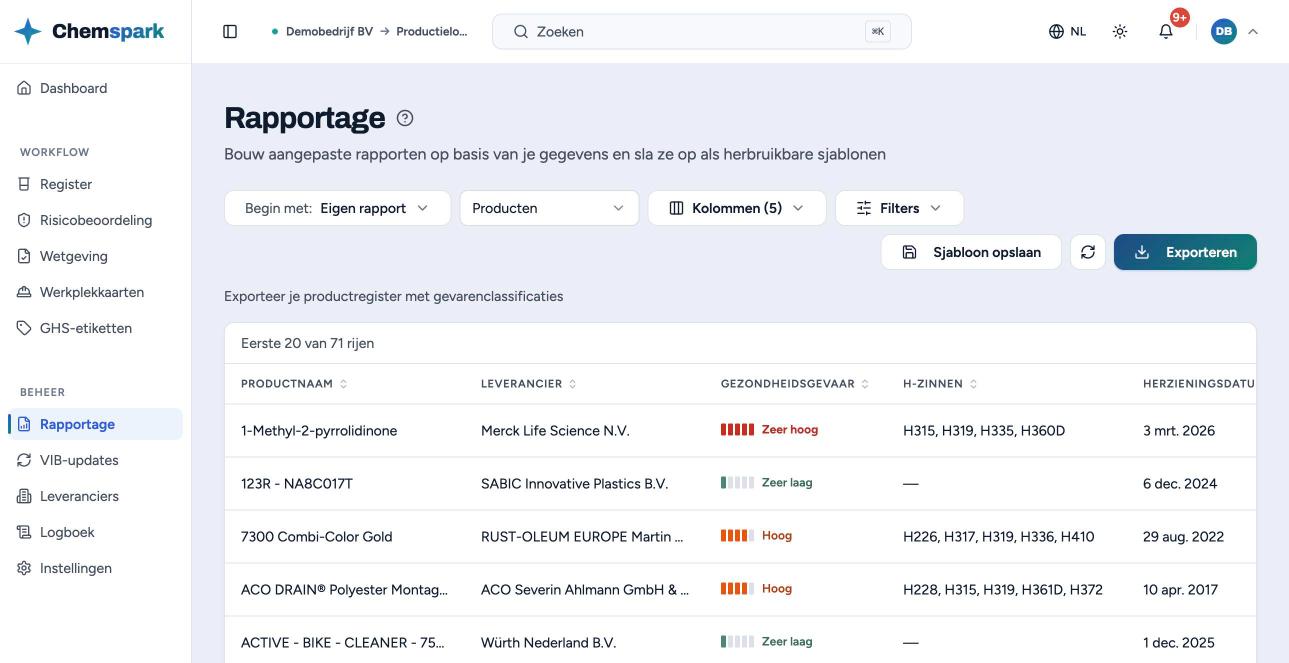This screenshot has width=1289, height=663.
Task: Click the VIB-updates sync icon
Action: point(25,460)
